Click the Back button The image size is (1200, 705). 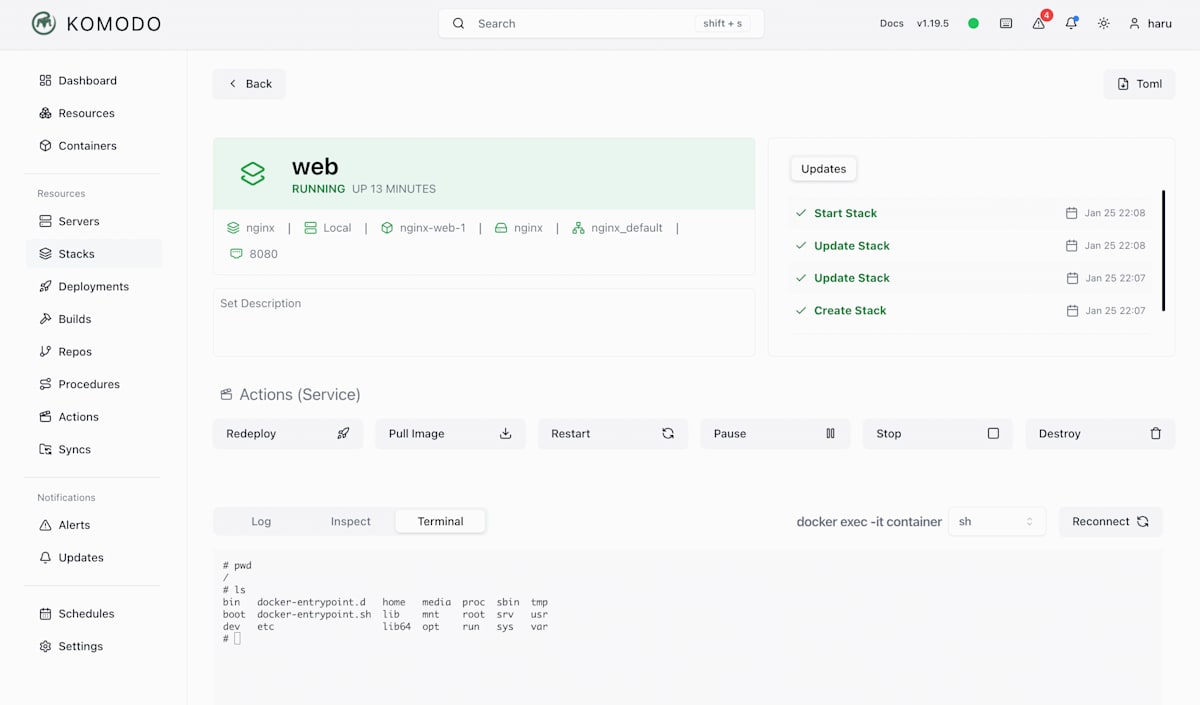(249, 84)
